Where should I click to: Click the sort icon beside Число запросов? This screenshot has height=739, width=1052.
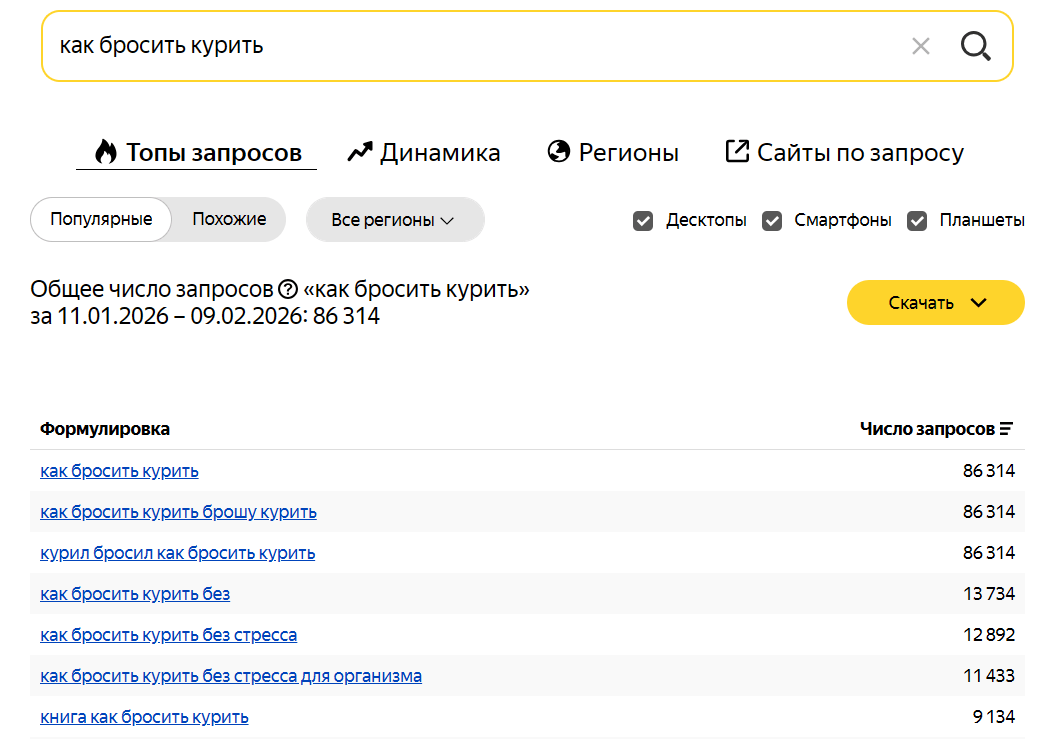(x=1006, y=429)
